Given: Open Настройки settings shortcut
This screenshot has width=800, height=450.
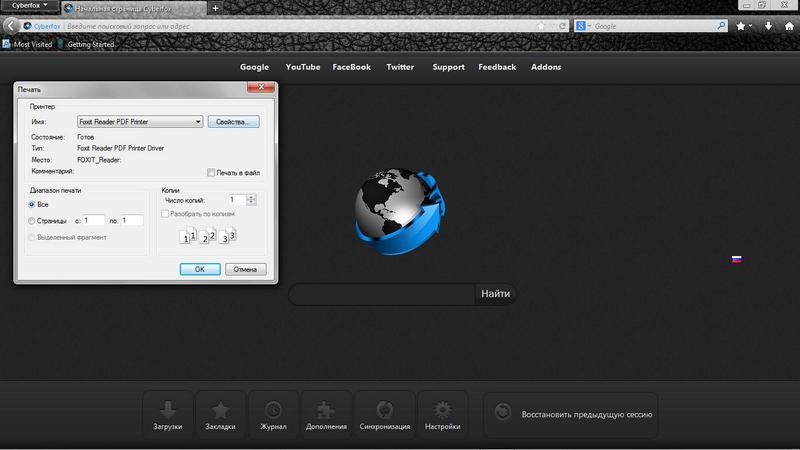Looking at the screenshot, I should (x=442, y=415).
